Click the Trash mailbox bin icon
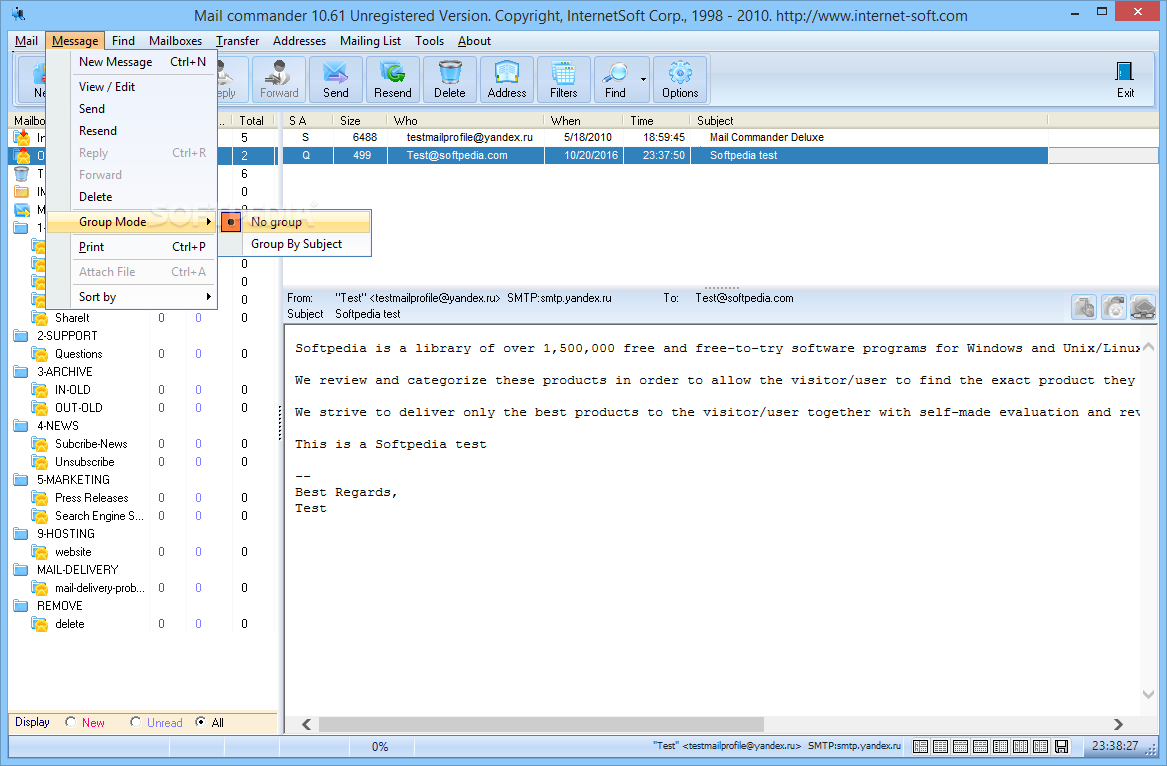1167x766 pixels. (22, 173)
